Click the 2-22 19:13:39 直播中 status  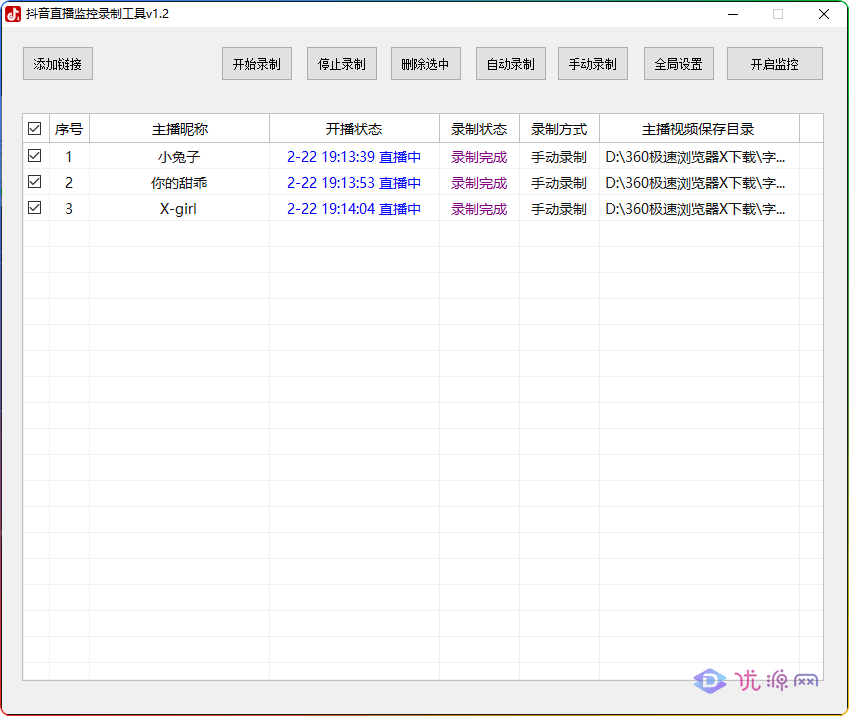pos(354,157)
